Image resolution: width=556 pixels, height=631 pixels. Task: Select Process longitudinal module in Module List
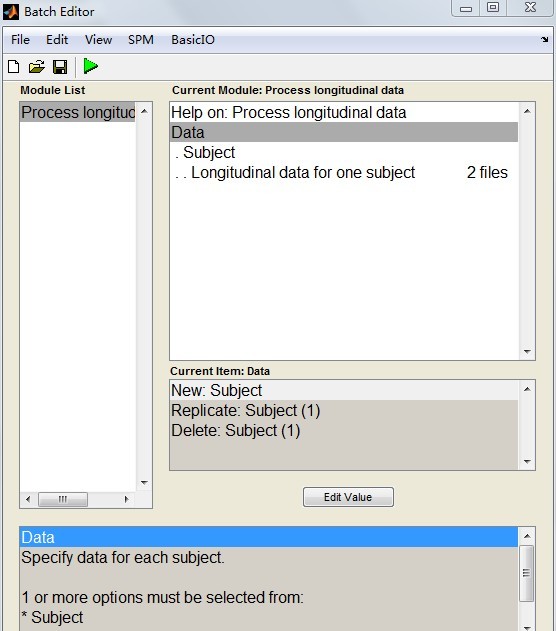[78, 112]
